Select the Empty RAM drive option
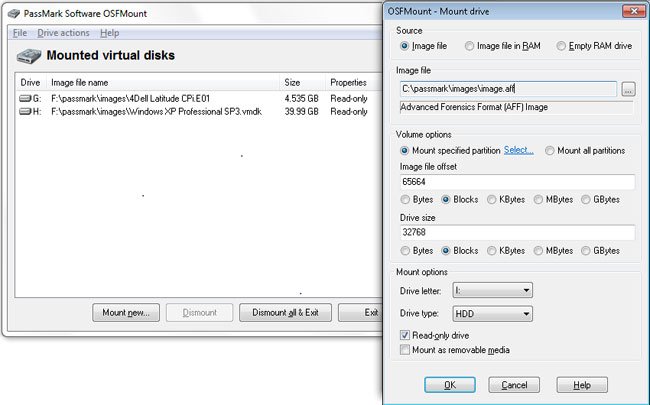650x405 pixels. [x=561, y=46]
